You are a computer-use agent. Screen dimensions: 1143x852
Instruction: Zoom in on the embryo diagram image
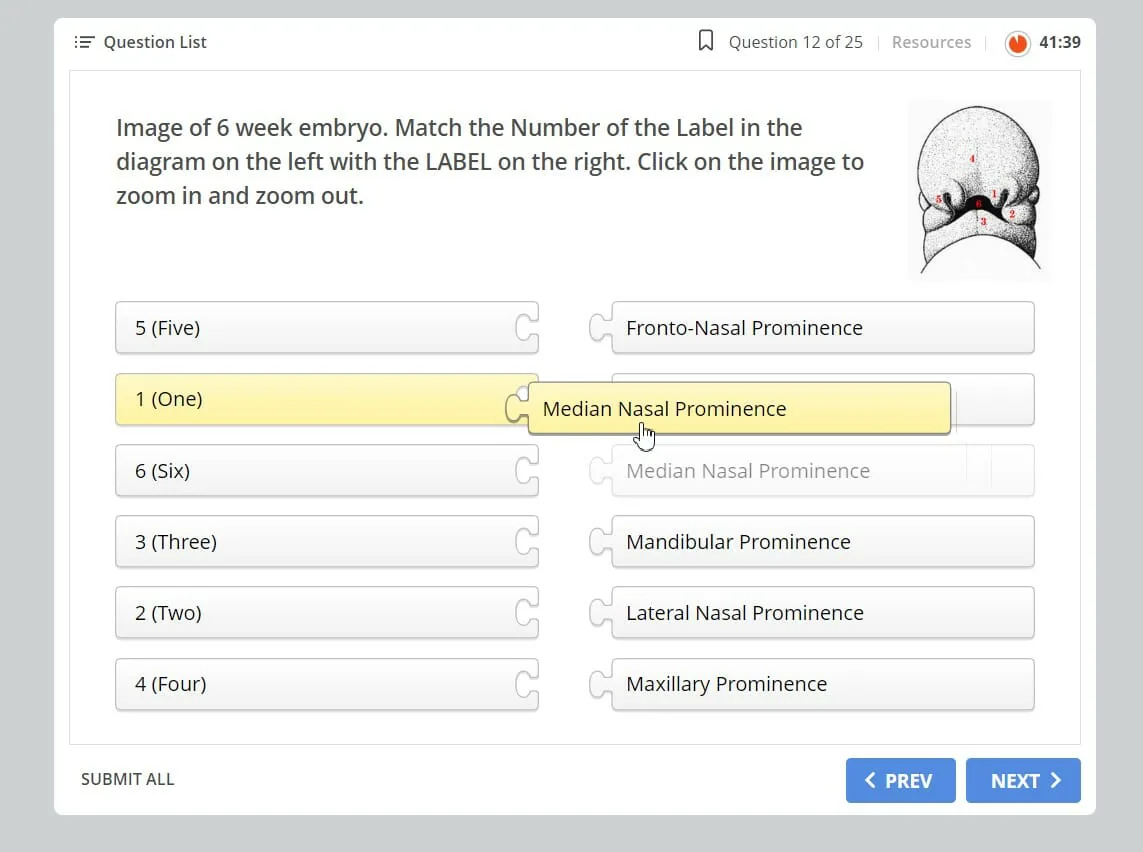point(979,190)
